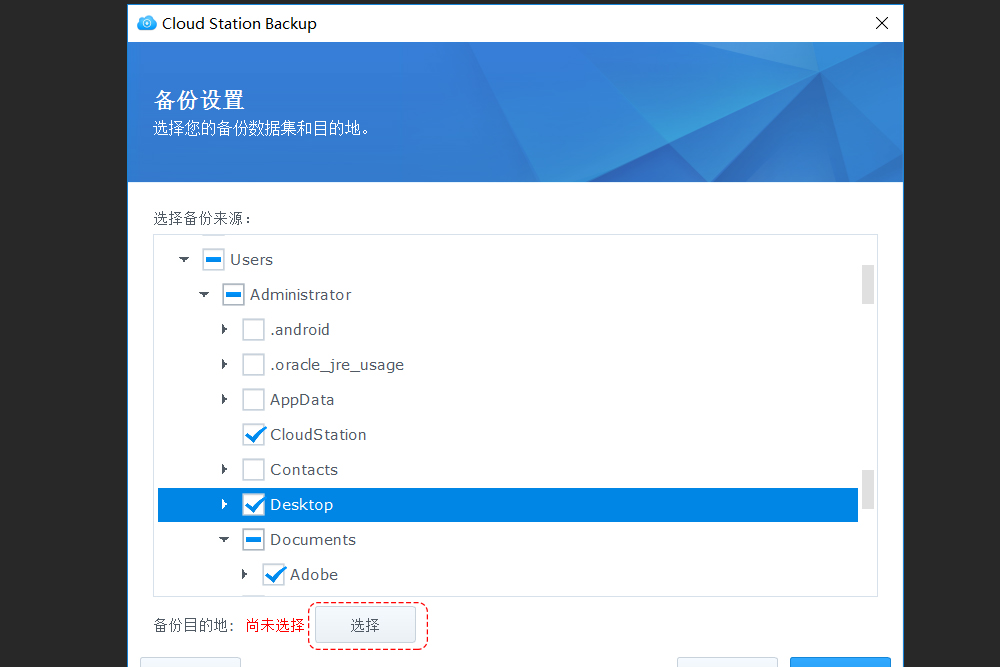The width and height of the screenshot is (1000, 667).
Task: Collapse the Users tree node
Action: 183,259
